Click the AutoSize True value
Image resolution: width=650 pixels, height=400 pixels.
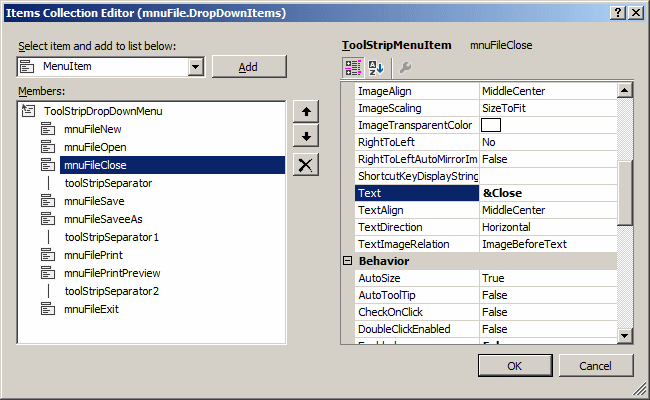[x=493, y=278]
